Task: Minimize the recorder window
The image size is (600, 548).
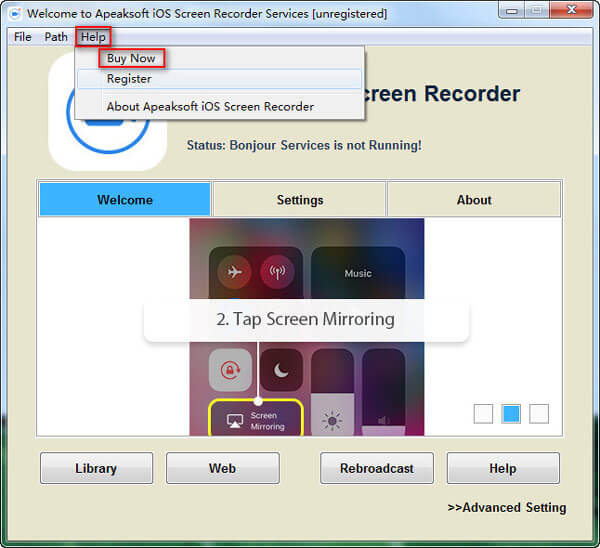Action: click(x=512, y=10)
